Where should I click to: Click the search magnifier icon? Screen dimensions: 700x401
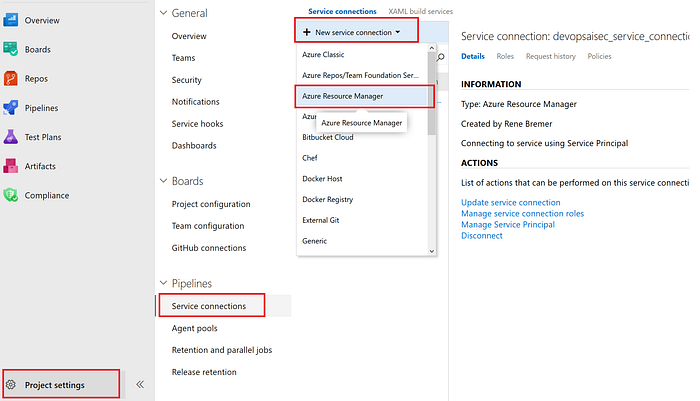pos(441,57)
